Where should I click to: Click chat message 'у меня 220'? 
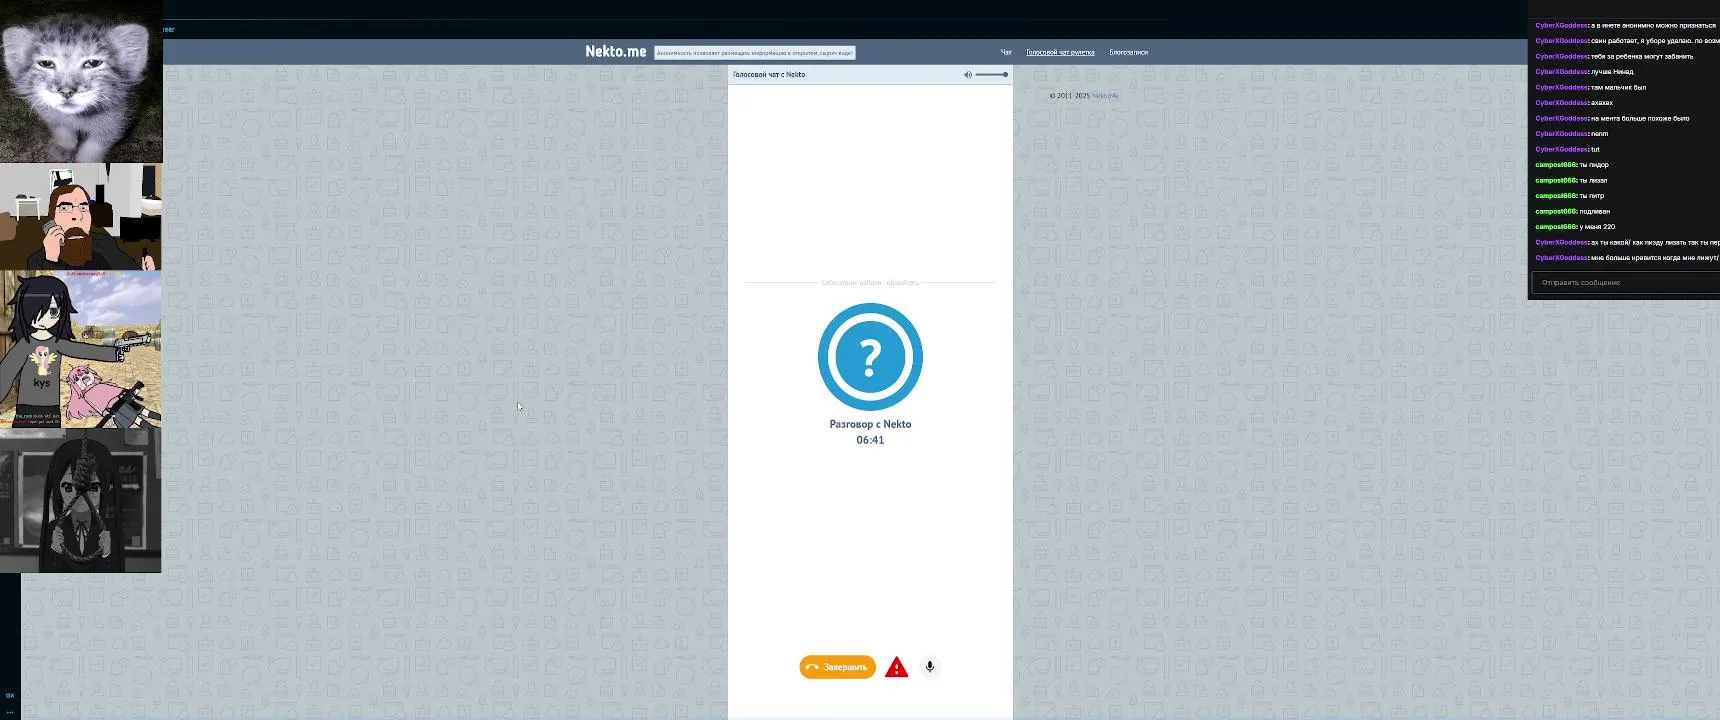(x=1597, y=227)
